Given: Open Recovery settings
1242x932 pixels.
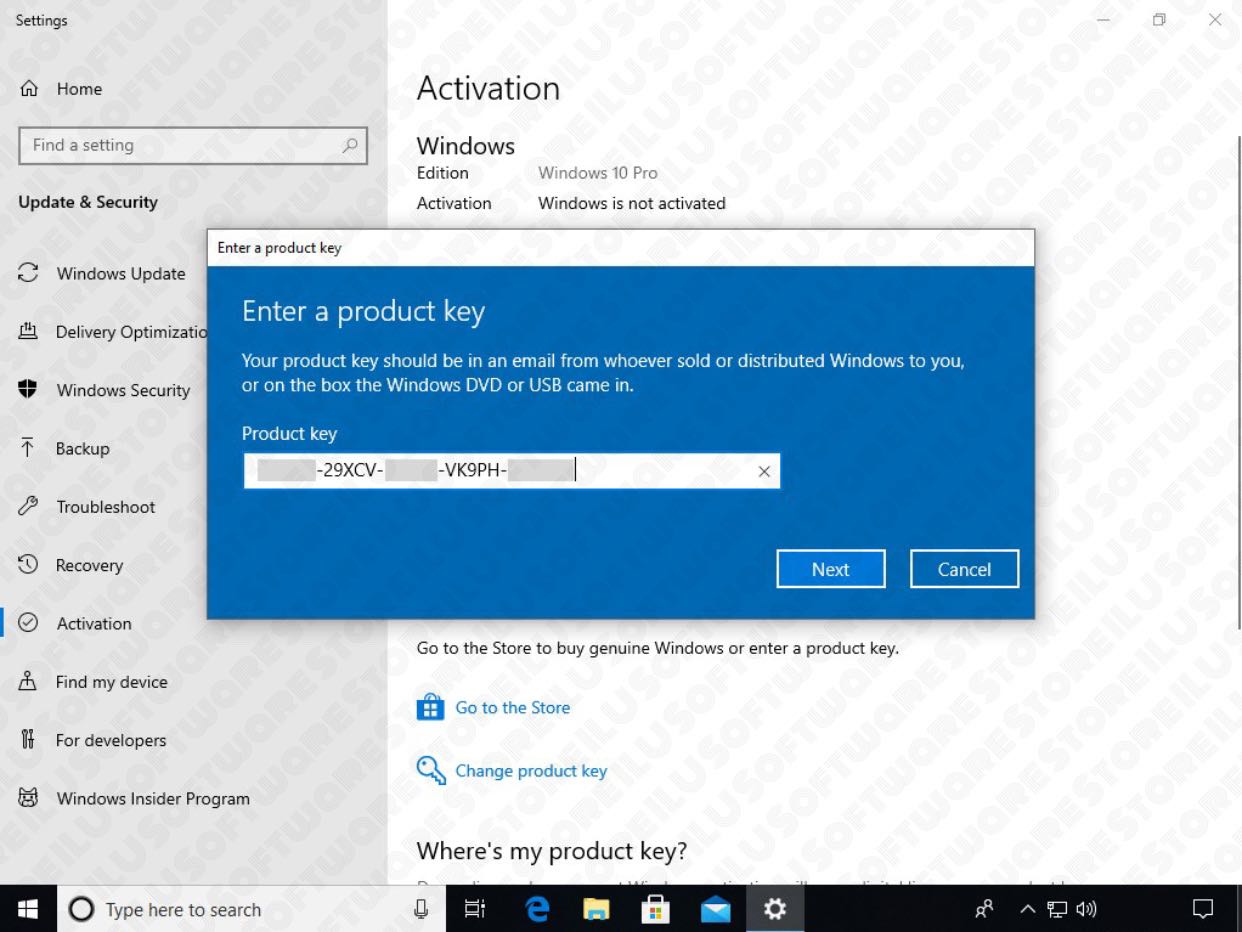Looking at the screenshot, I should pyautogui.click(x=90, y=565).
